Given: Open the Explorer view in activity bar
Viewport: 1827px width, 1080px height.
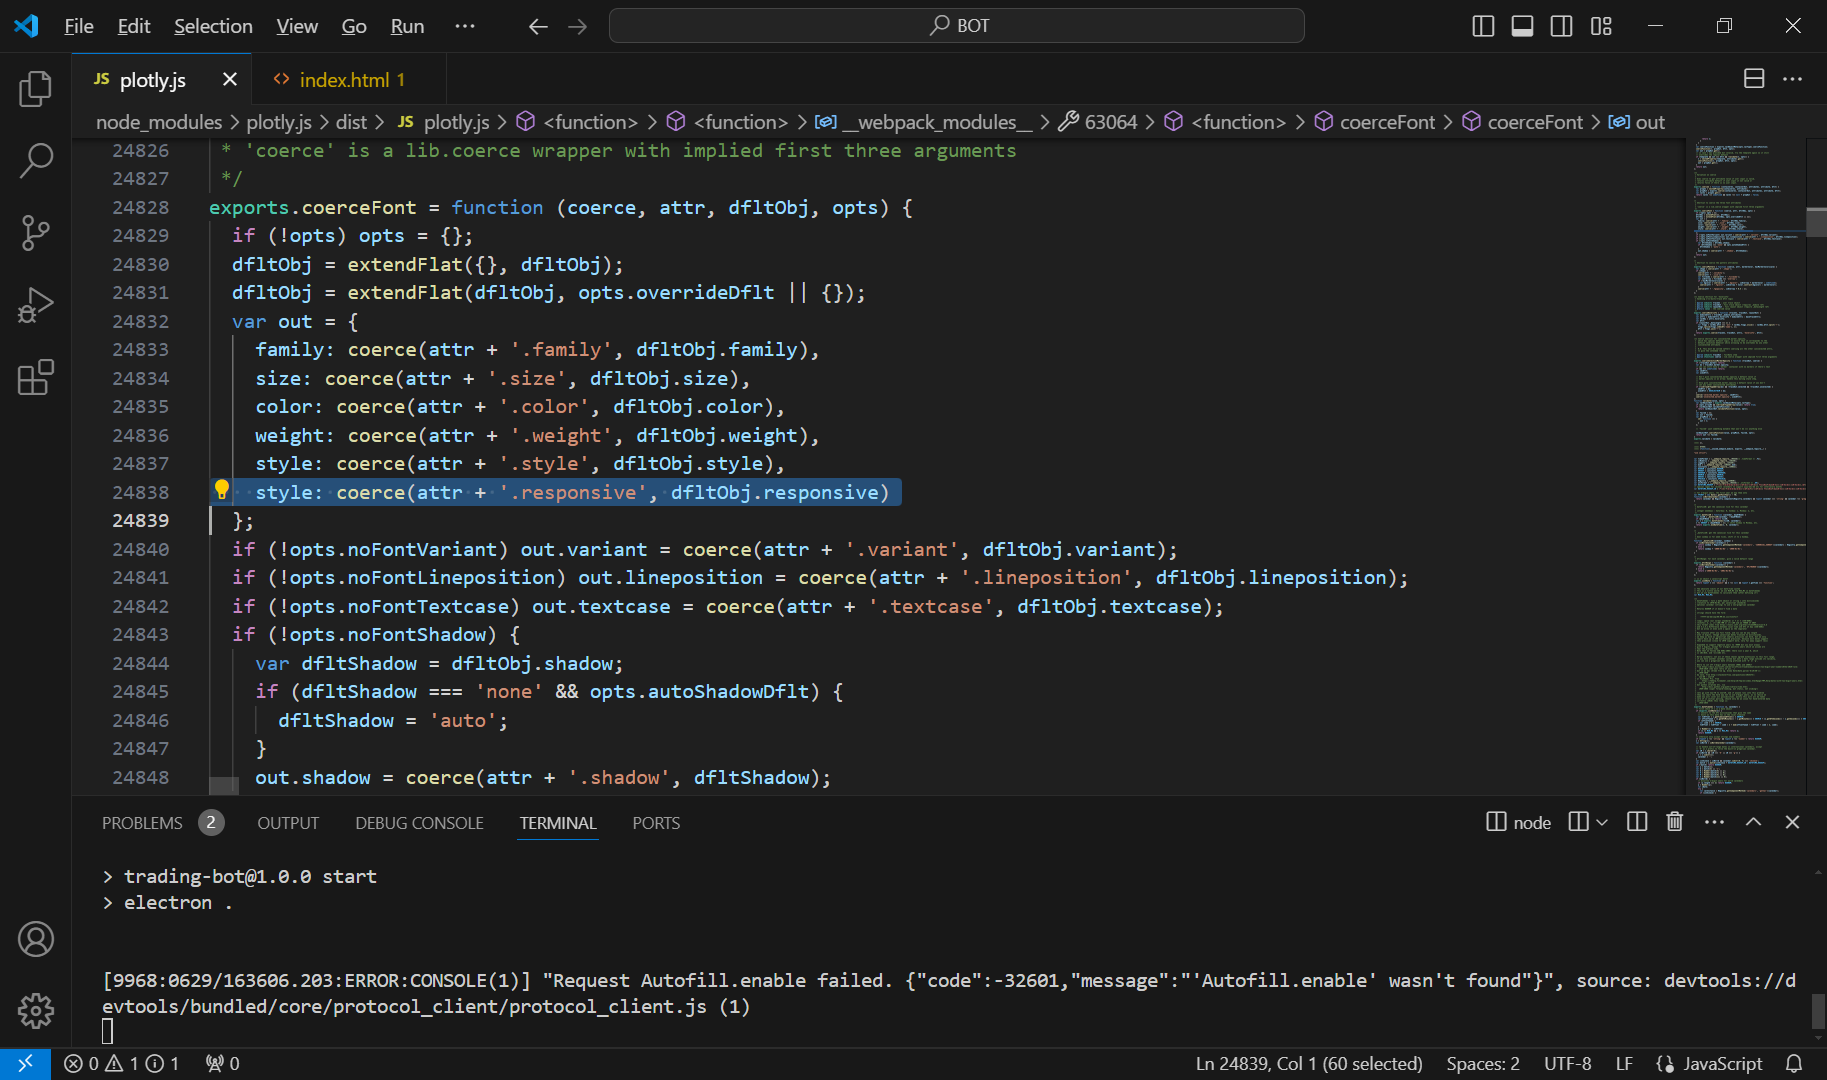Looking at the screenshot, I should point(36,89).
